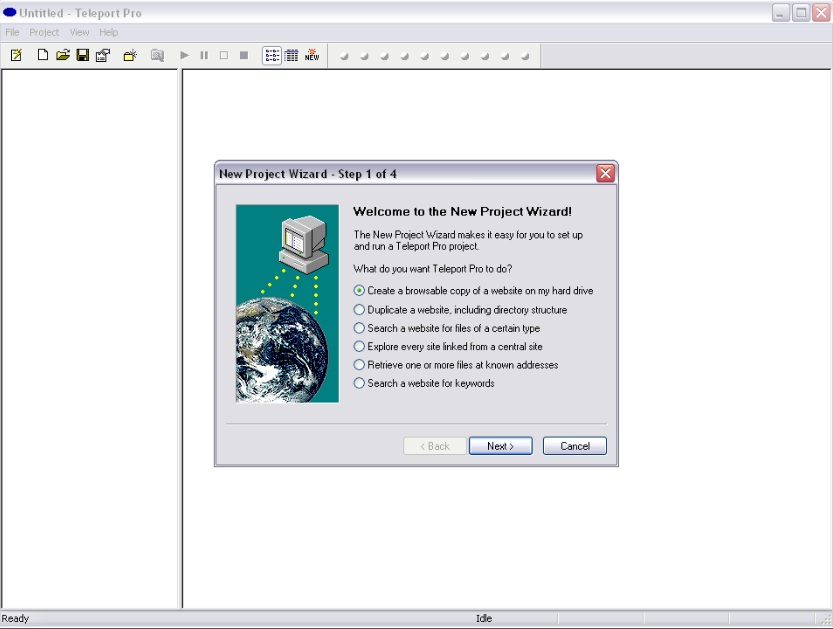Click 'What do you want Teleport Pro to do?'

point(433,269)
